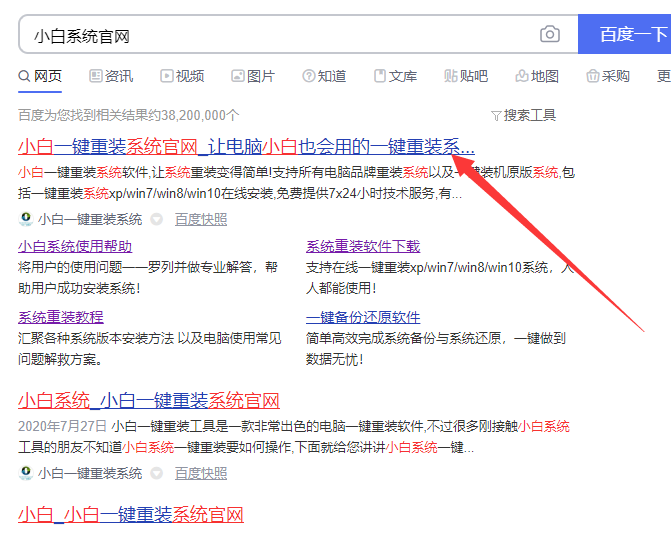The image size is (671, 533).
Task: Open first result 小白一键重装系统官网 title
Action: pos(246,146)
